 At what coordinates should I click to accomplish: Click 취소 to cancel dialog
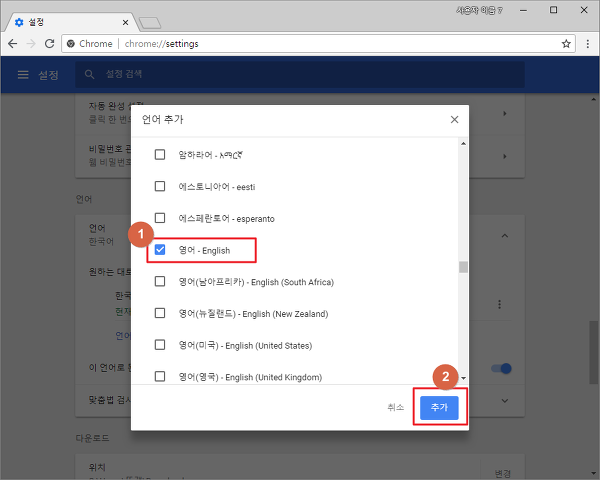tap(396, 407)
